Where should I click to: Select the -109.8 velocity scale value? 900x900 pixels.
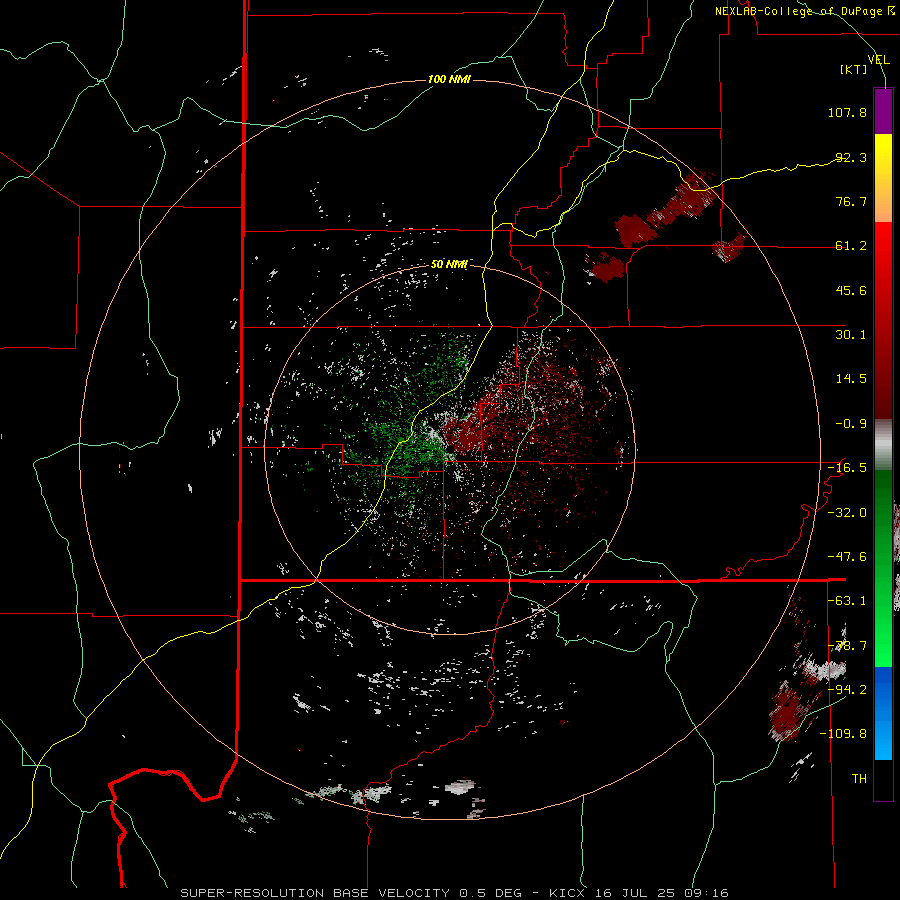tap(843, 734)
